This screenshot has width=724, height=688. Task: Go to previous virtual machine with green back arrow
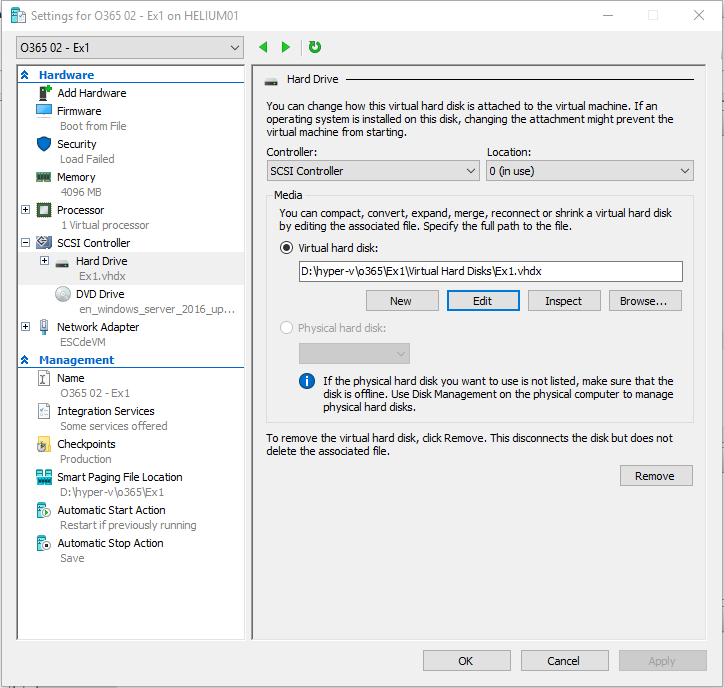point(263,47)
